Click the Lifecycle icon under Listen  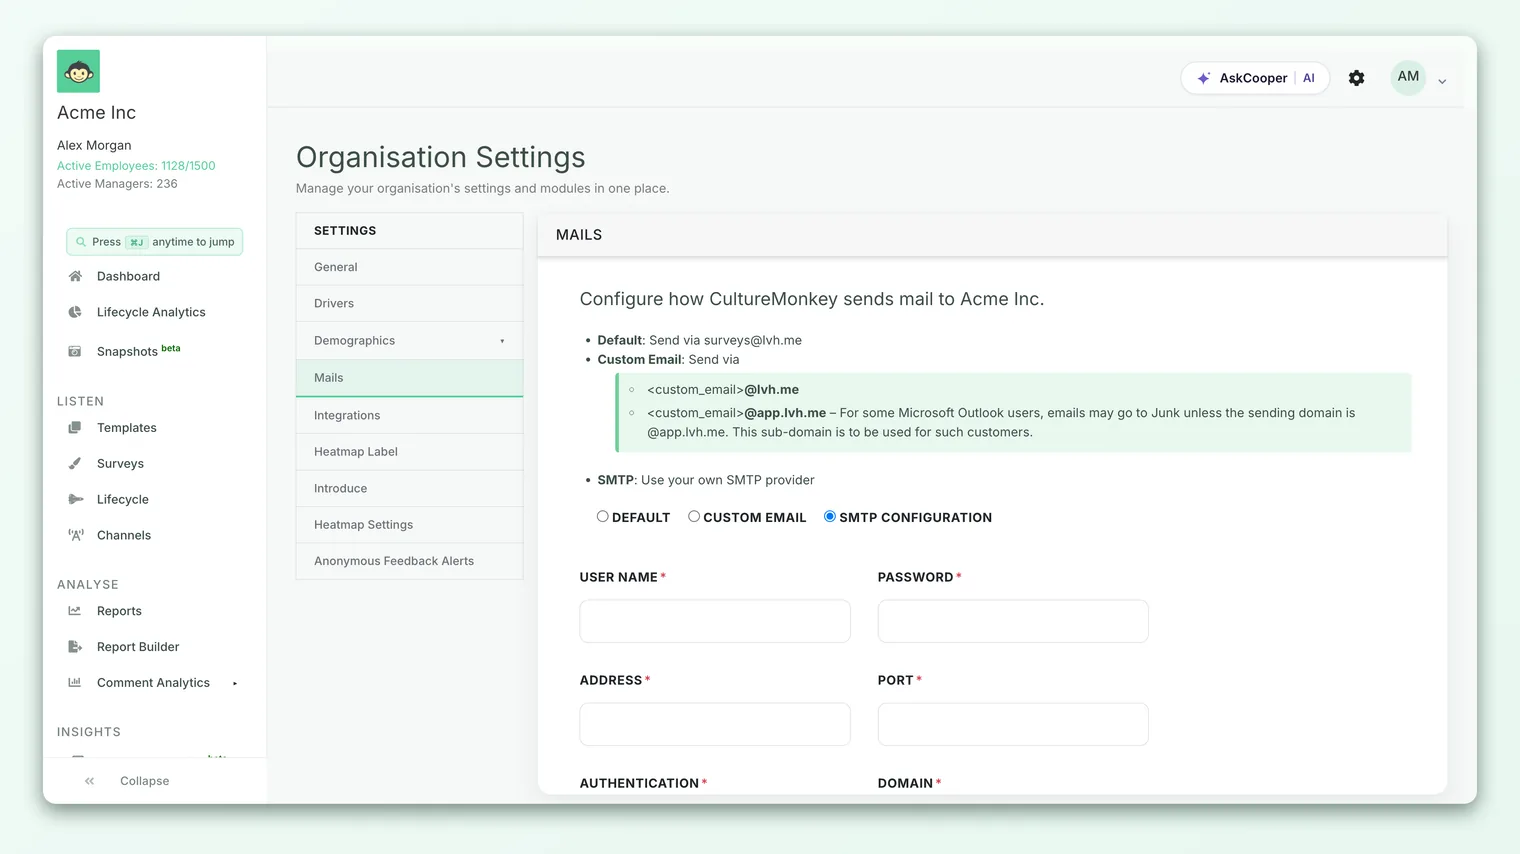tap(75, 499)
